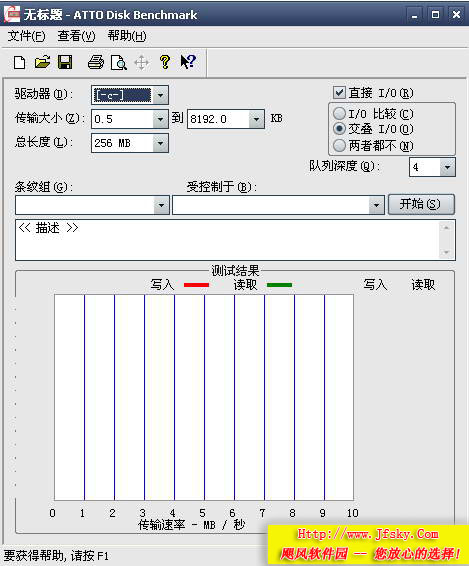Click the 队列深度(Q) label
Screen dimensions: 469x566
(x=344, y=166)
